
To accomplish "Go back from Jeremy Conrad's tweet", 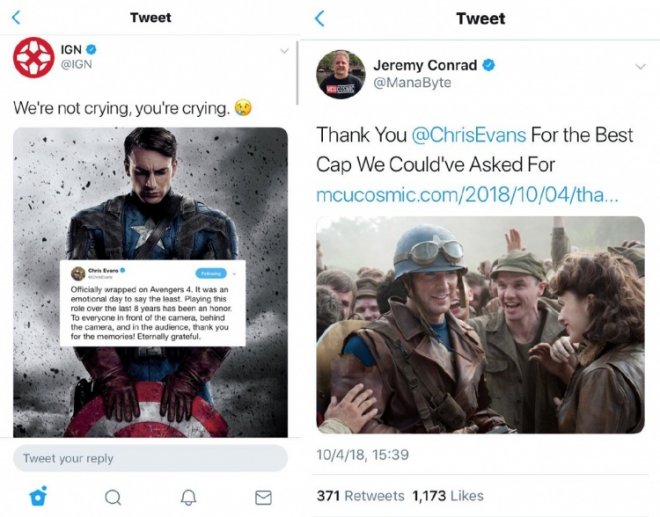I will [x=320, y=18].
